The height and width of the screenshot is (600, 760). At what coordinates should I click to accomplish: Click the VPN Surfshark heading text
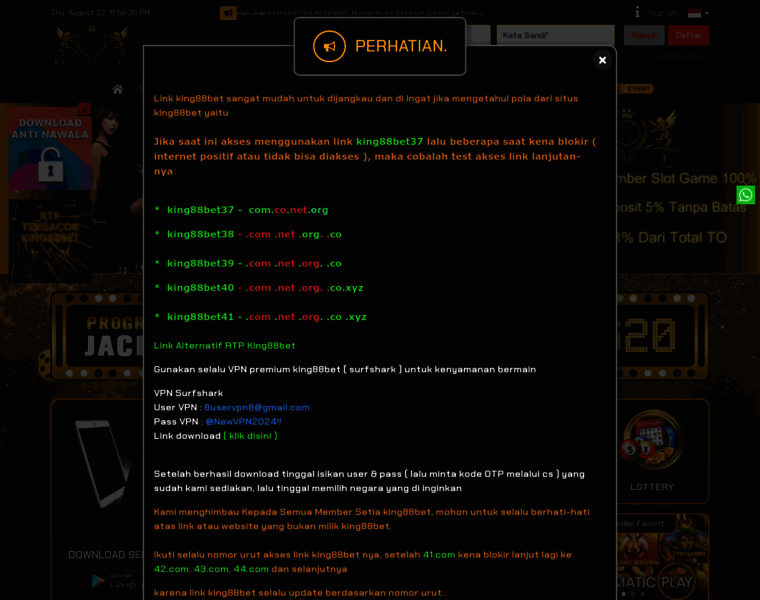[189, 393]
